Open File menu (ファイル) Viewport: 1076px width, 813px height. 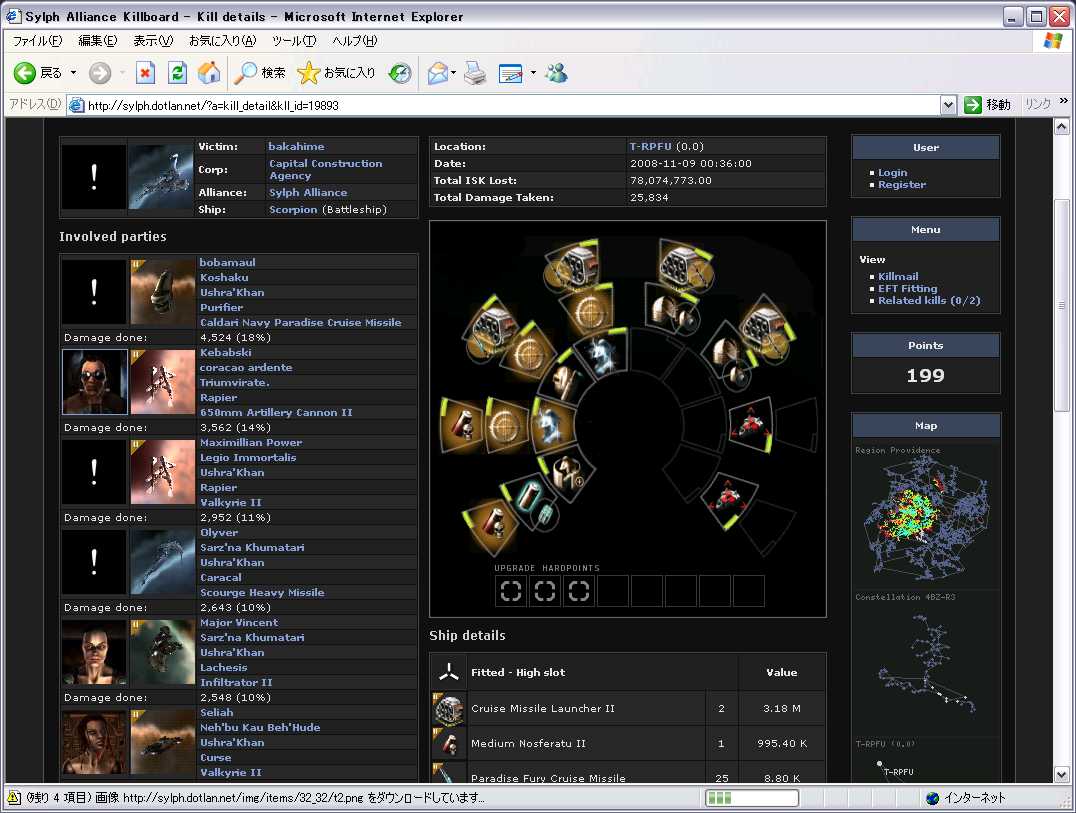pyautogui.click(x=38, y=41)
